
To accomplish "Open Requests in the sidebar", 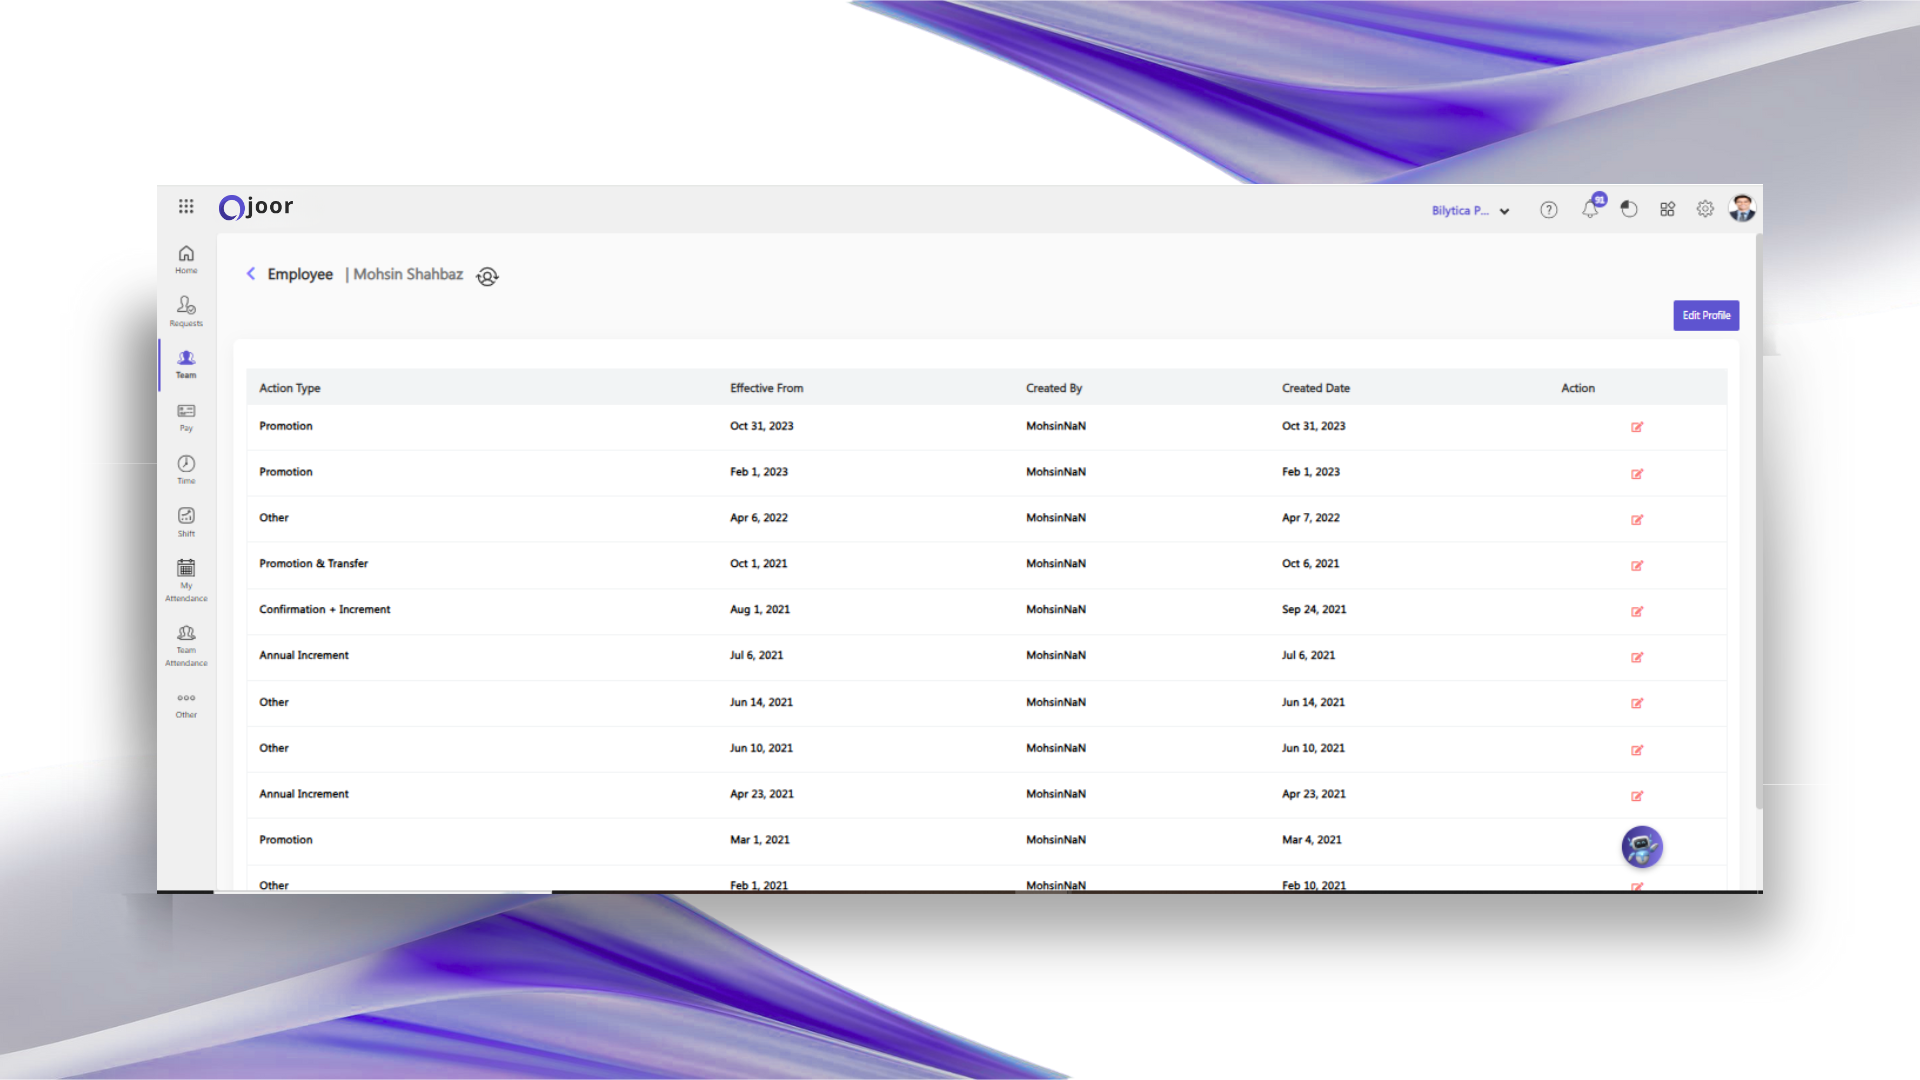I will 186,310.
